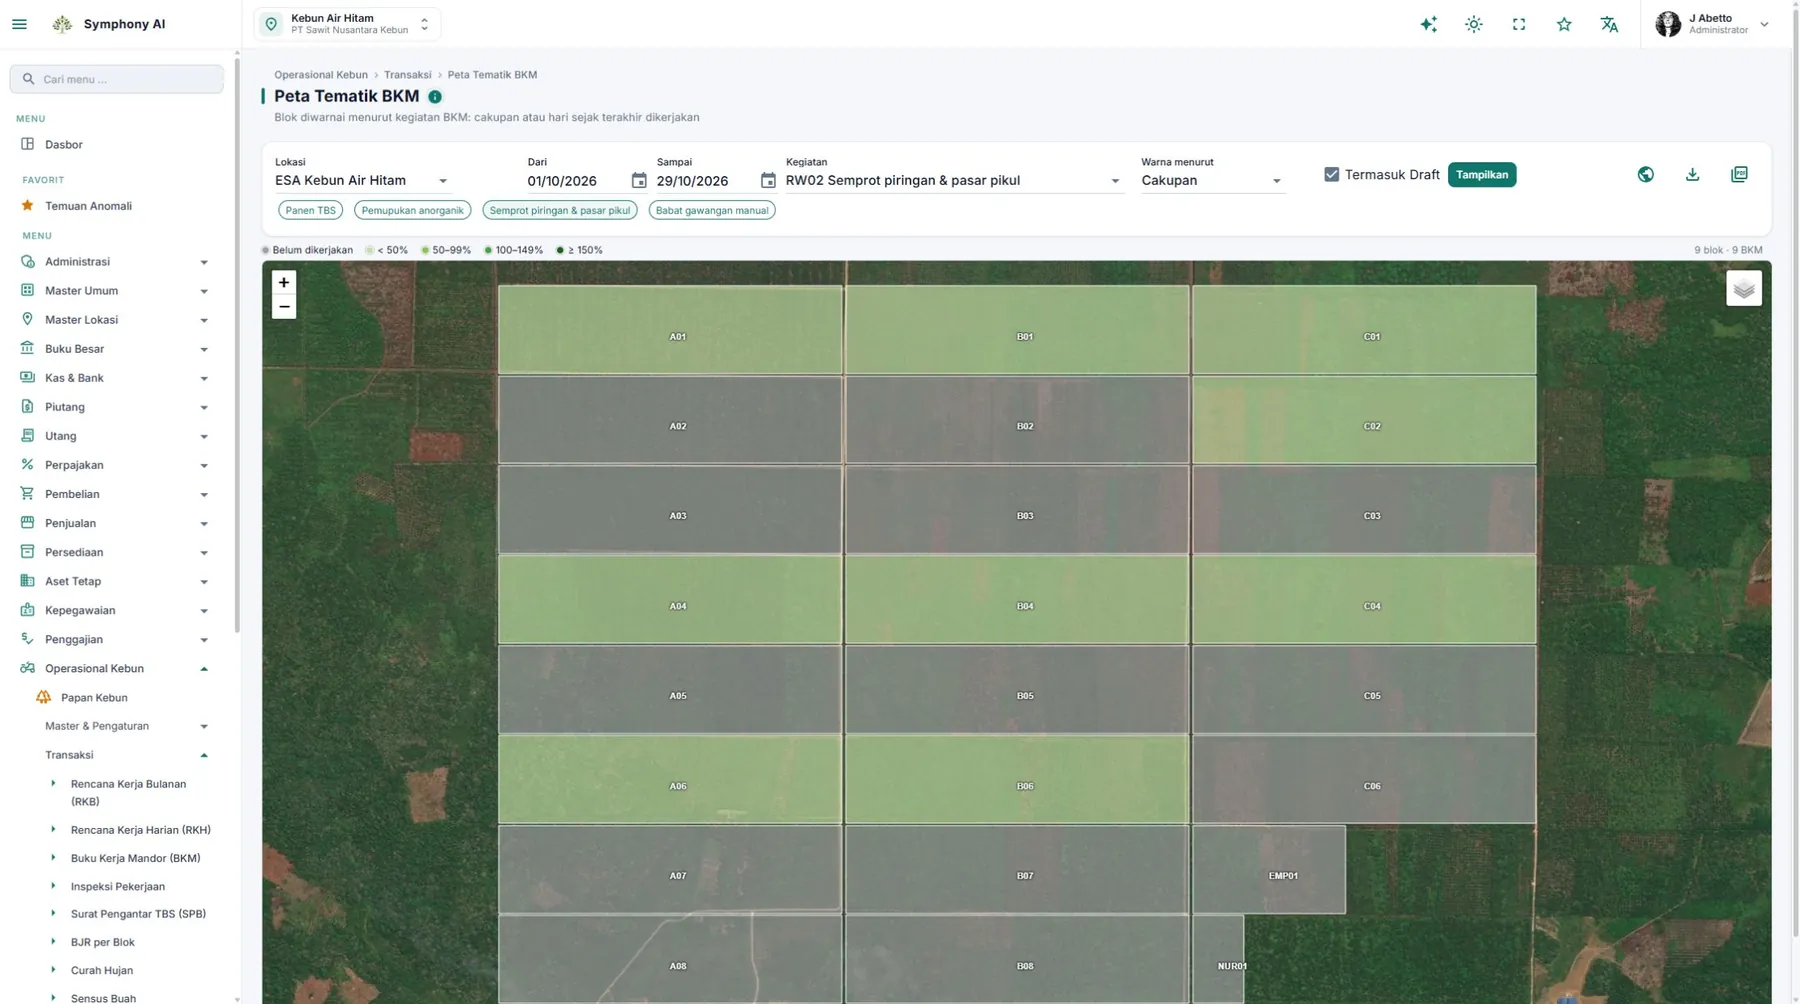Click the Transaksi breadcrumb link
The image size is (1800, 1004).
[x=407, y=75]
